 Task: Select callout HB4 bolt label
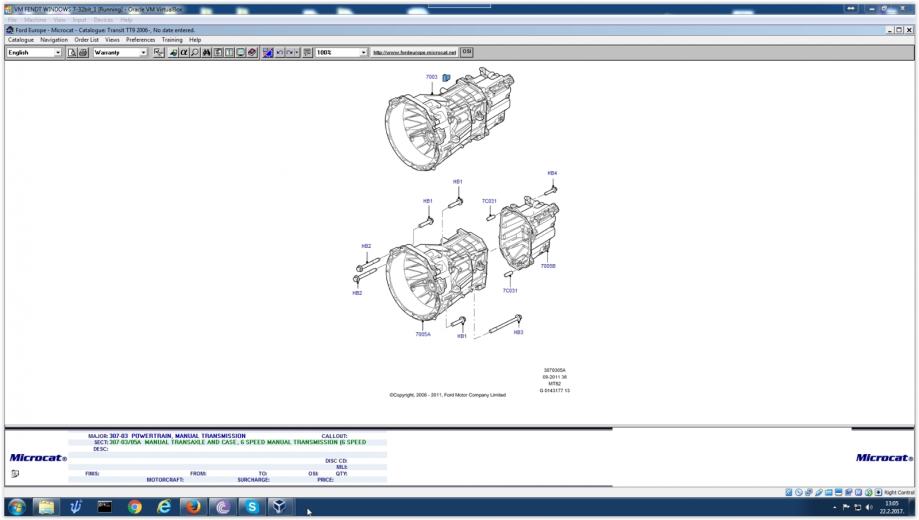click(552, 174)
